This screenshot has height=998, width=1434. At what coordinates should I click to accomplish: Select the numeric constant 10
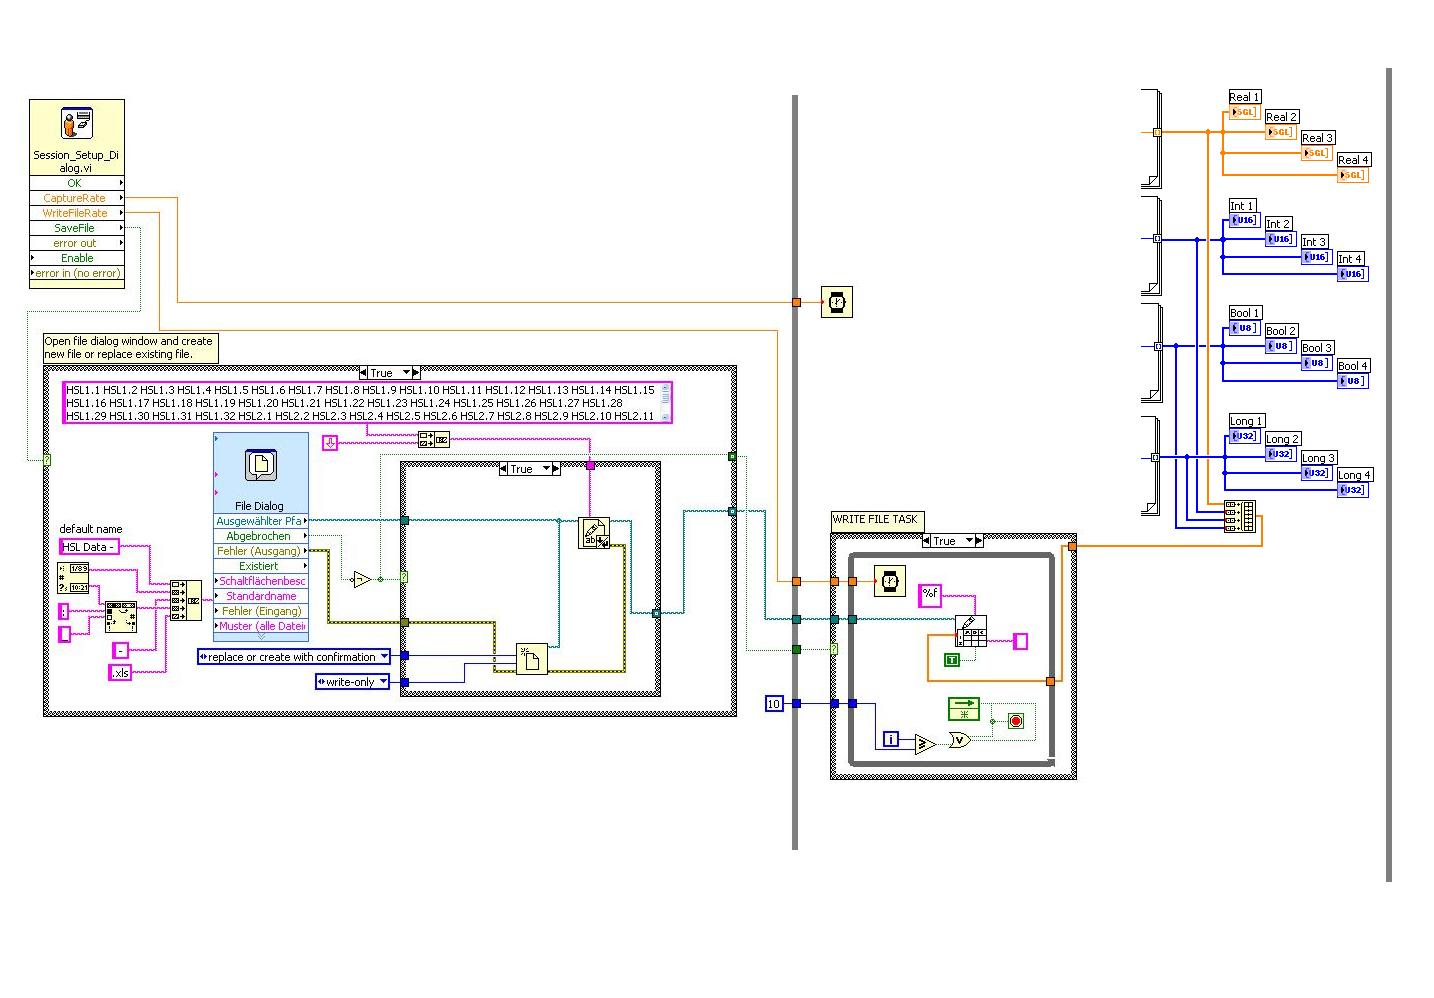pos(773,704)
